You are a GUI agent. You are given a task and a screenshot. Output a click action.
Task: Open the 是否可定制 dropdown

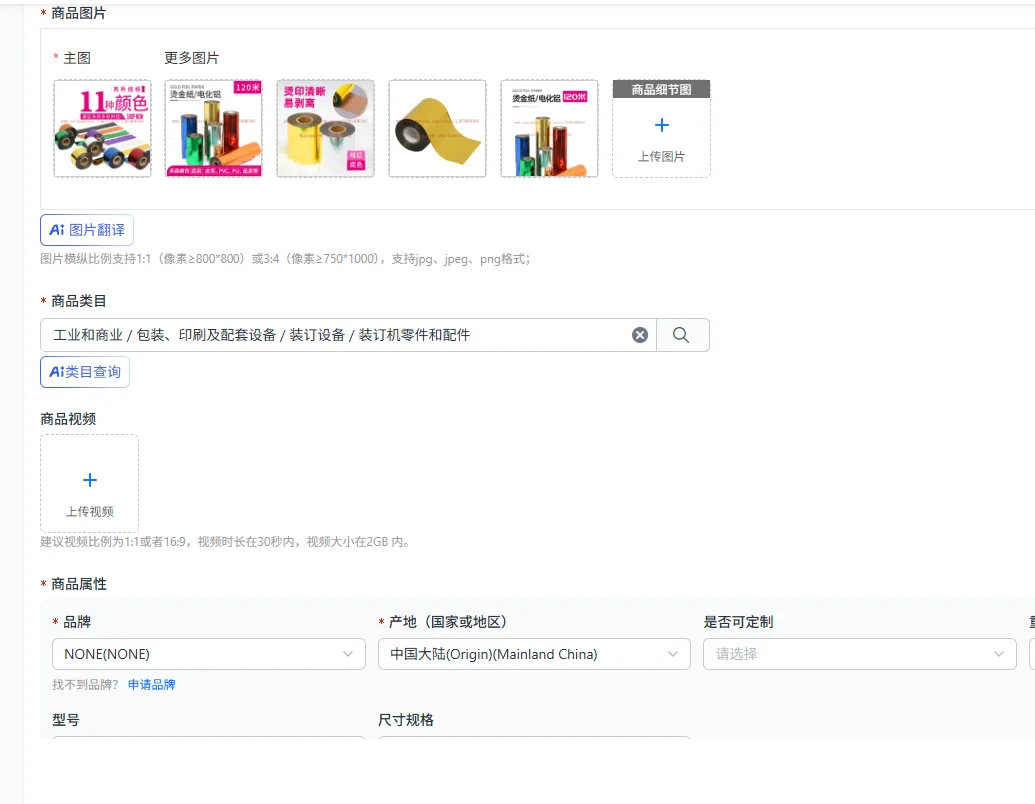[x=859, y=654]
